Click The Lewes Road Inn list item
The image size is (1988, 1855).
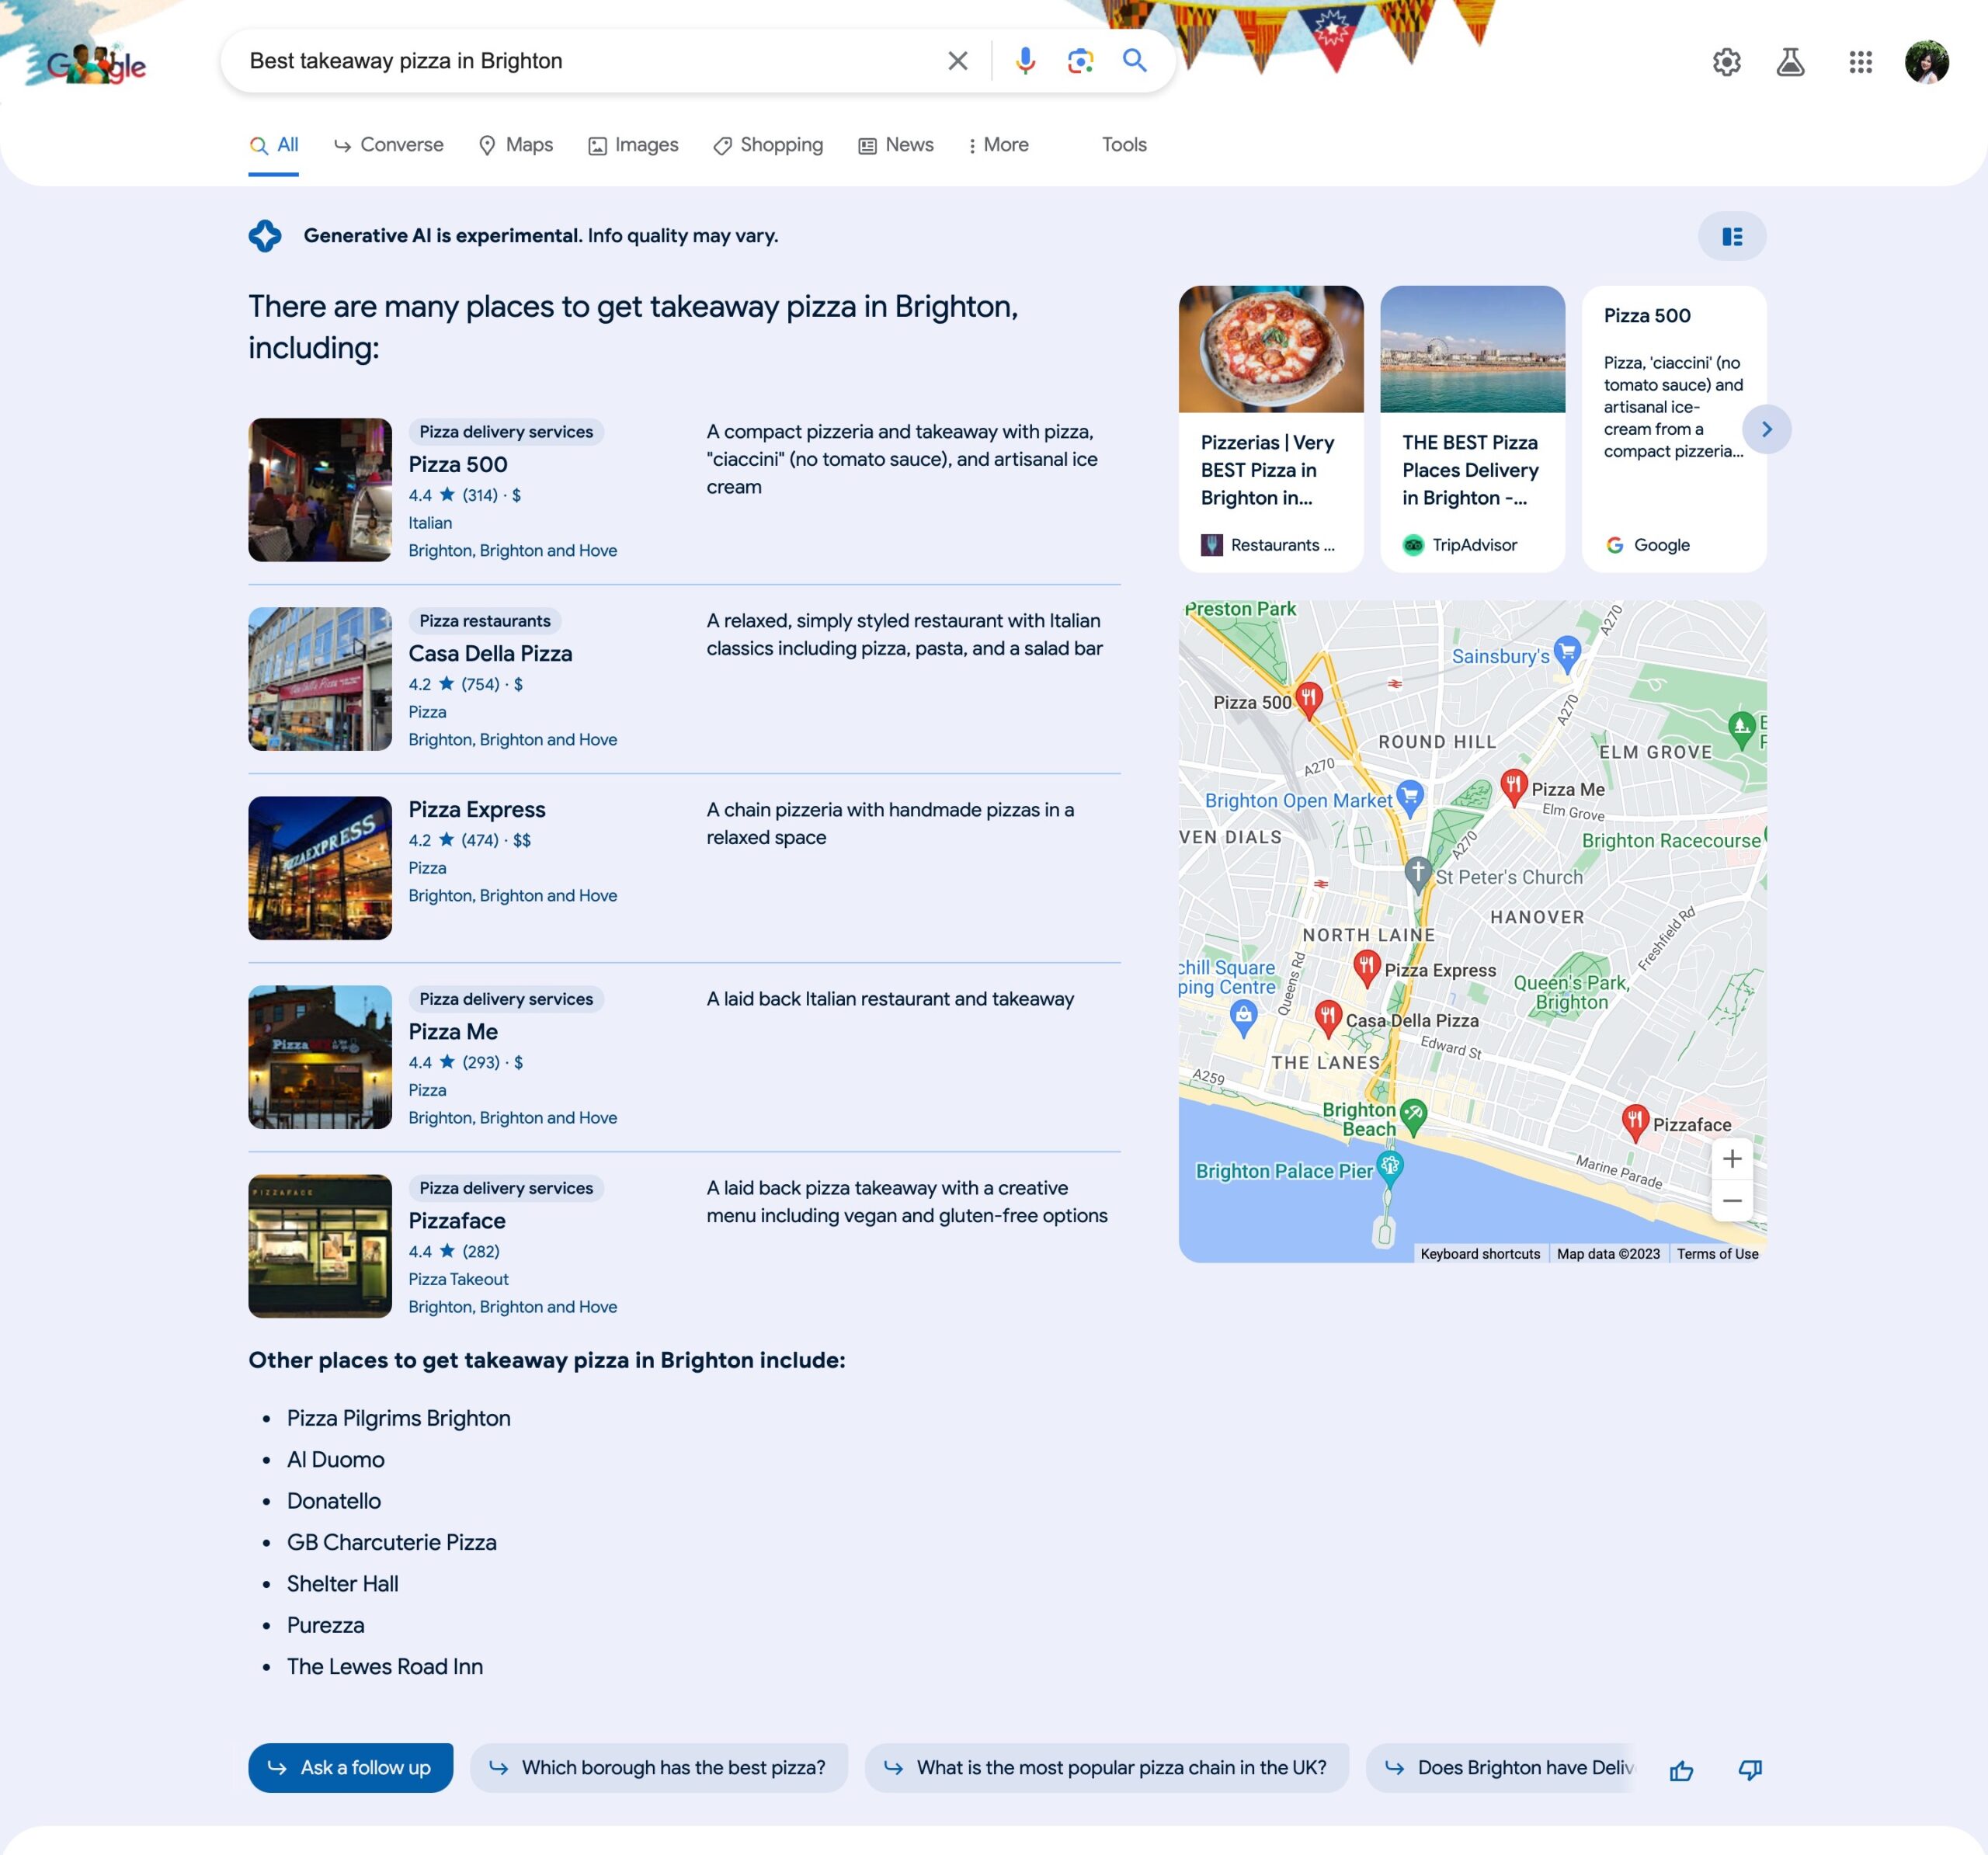(x=384, y=1666)
